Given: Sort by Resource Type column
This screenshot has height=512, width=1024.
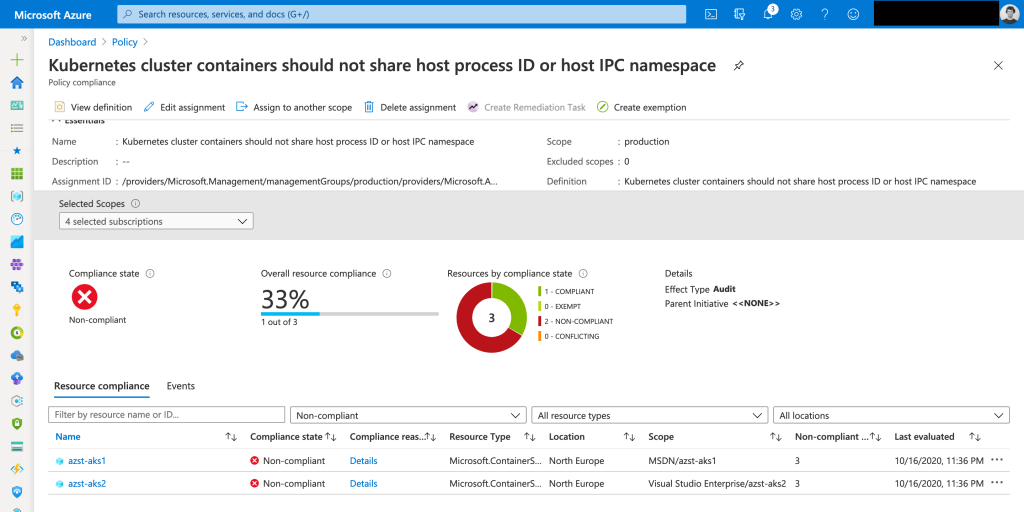Looking at the screenshot, I should (x=530, y=437).
